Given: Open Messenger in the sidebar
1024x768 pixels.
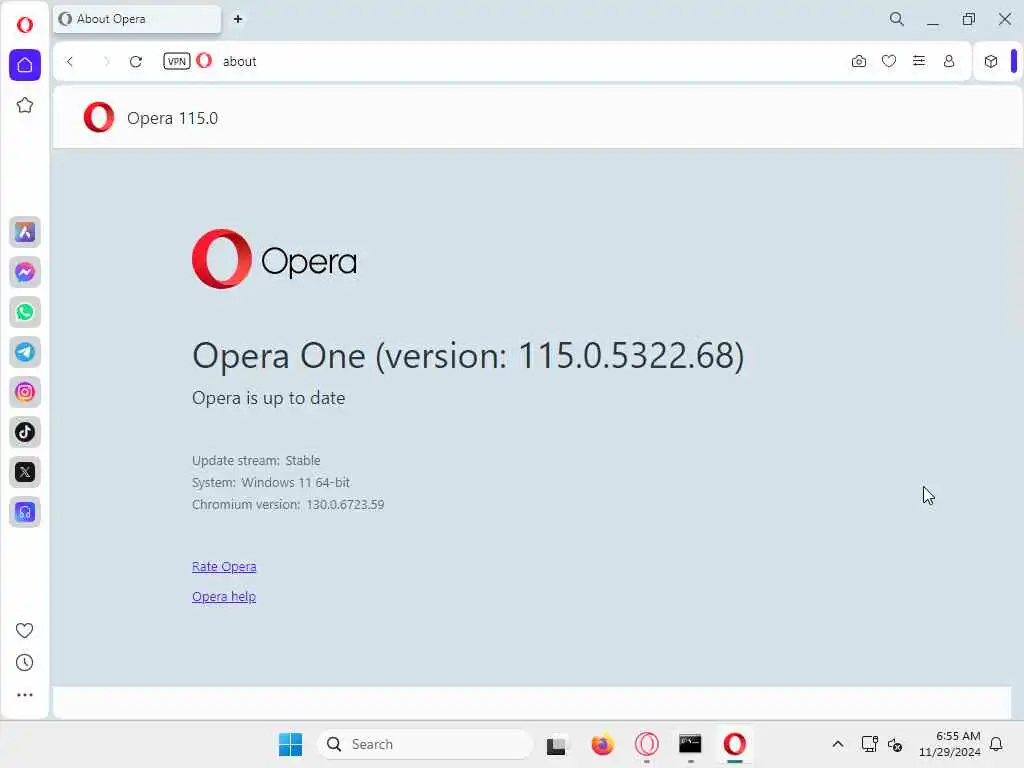Looking at the screenshot, I should click(x=25, y=272).
